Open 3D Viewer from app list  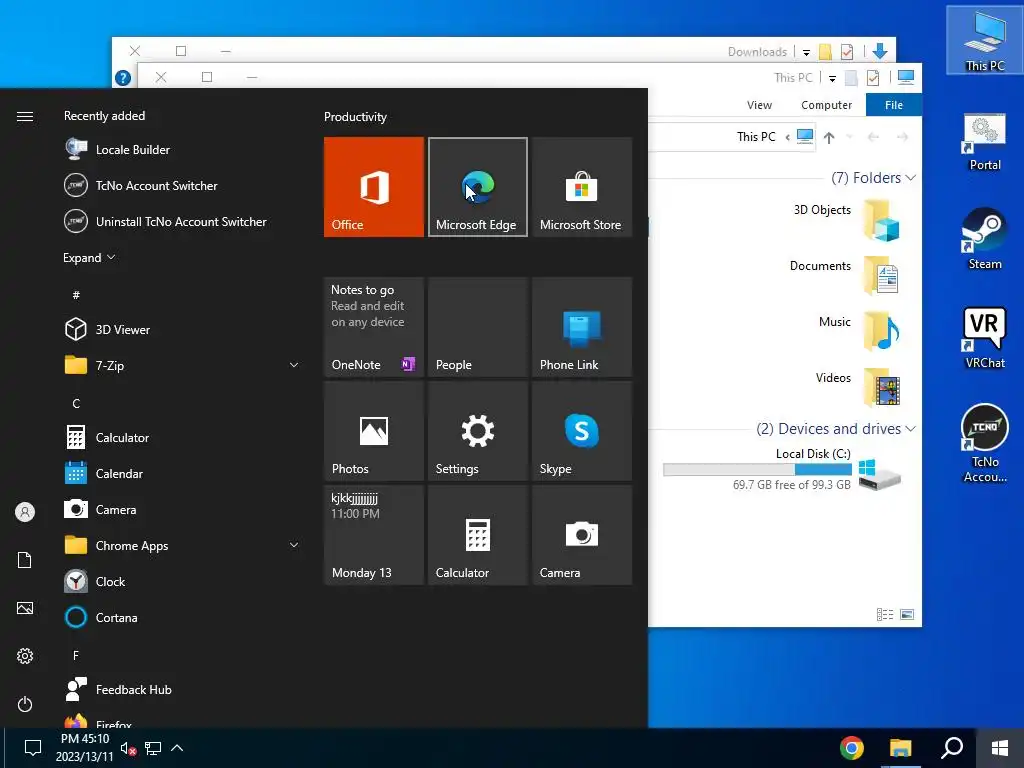point(183,329)
